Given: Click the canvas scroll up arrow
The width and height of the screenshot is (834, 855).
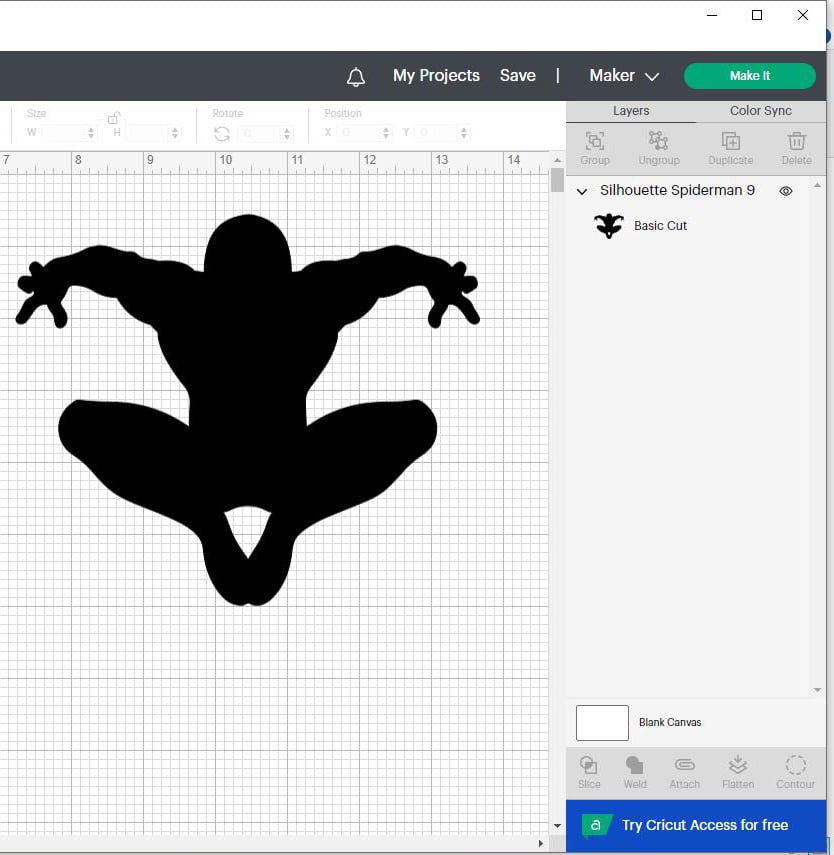Looking at the screenshot, I should 557,160.
